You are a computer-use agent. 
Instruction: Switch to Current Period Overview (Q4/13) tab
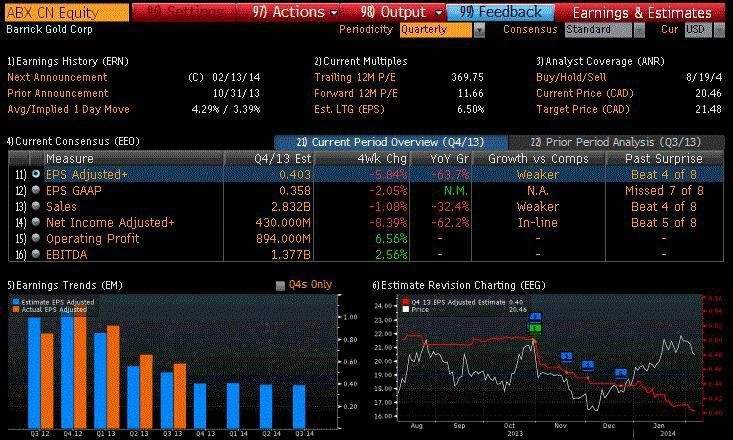point(391,142)
